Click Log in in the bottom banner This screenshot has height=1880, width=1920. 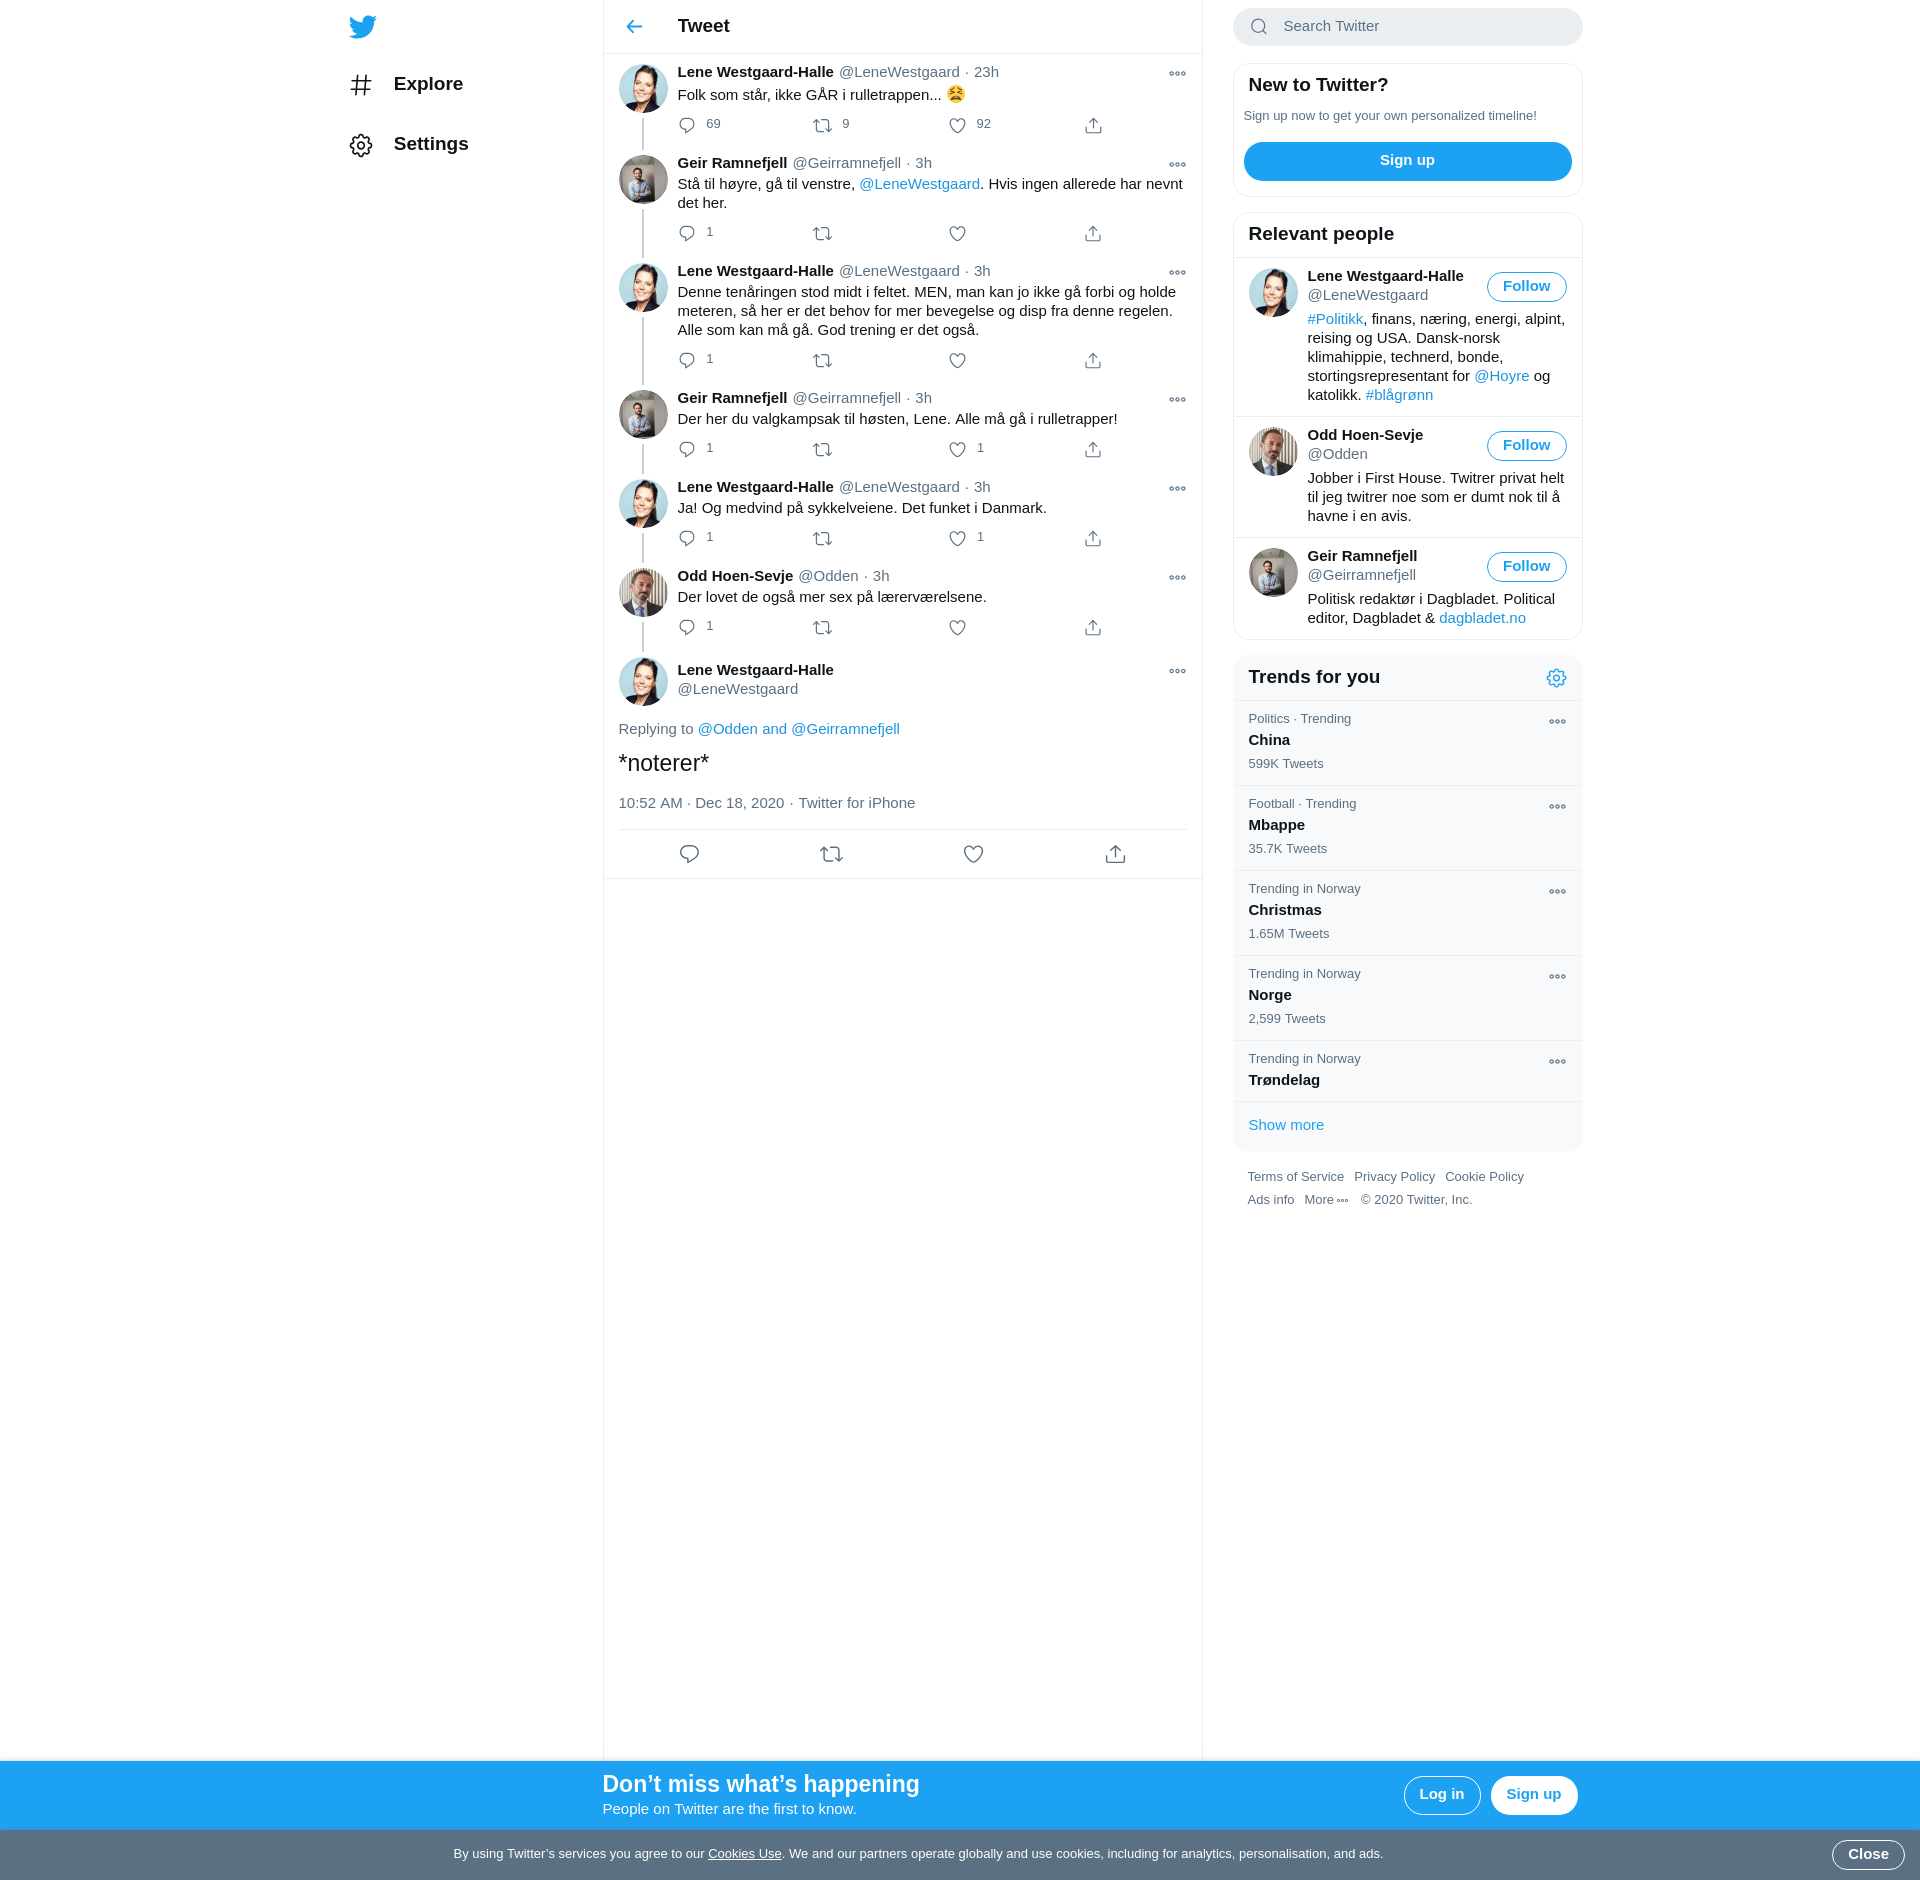pyautogui.click(x=1441, y=1795)
